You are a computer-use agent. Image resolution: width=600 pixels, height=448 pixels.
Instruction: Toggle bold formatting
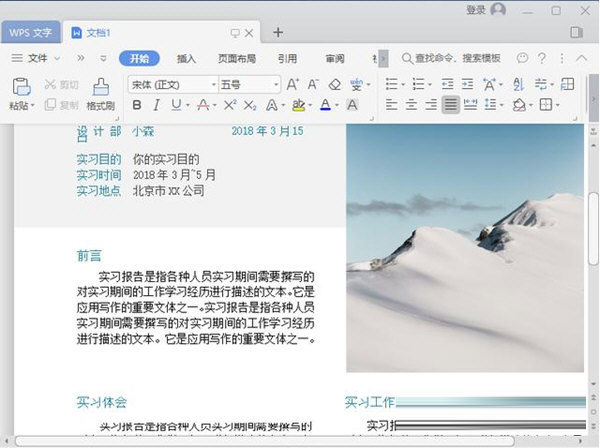tap(136, 105)
